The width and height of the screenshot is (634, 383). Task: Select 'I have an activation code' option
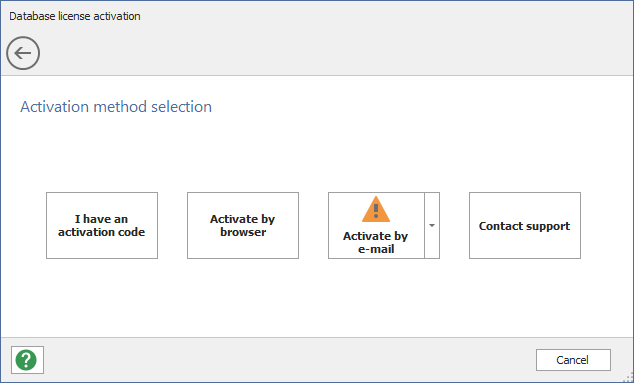[x=102, y=225]
